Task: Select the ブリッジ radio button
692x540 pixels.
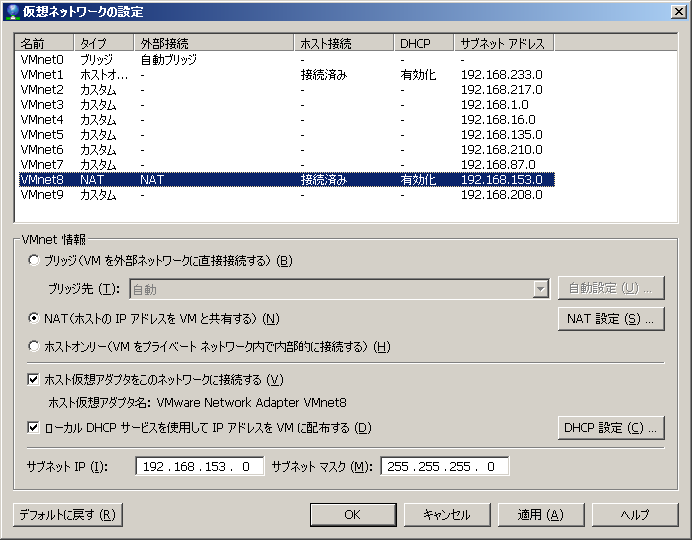Action: coord(34,260)
